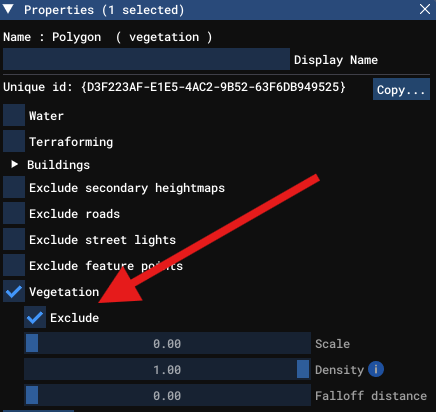
Task: Uncheck the Exclude vegetation checkbox
Action: (35, 317)
